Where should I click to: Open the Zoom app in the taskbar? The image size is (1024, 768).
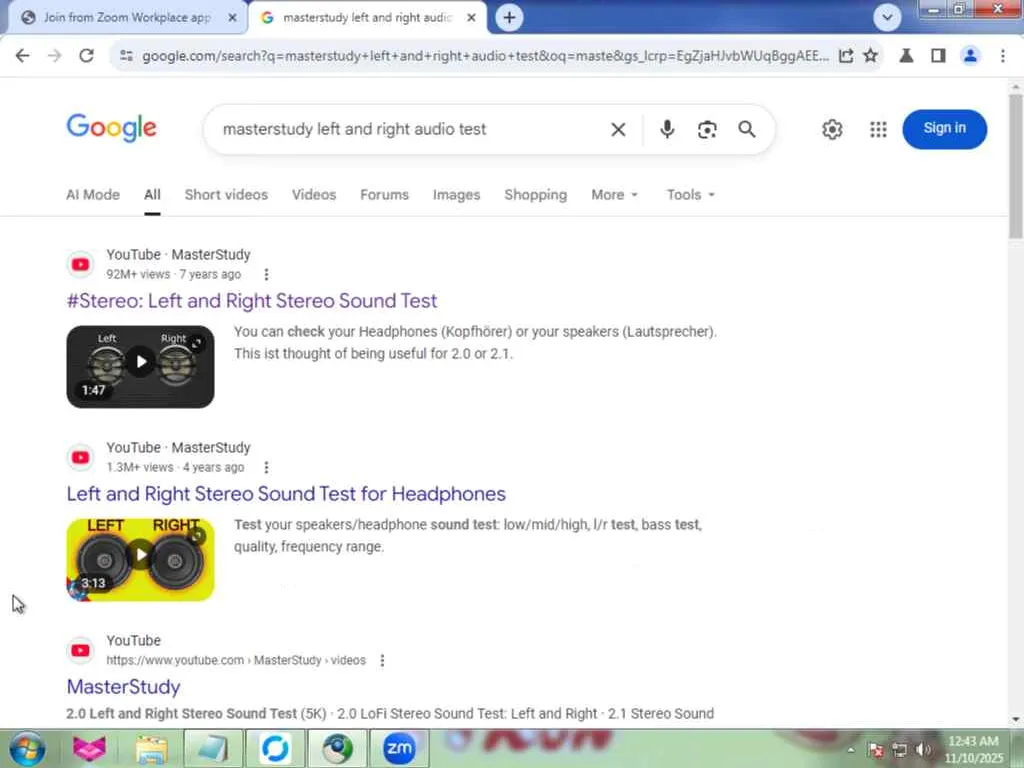[x=399, y=748]
